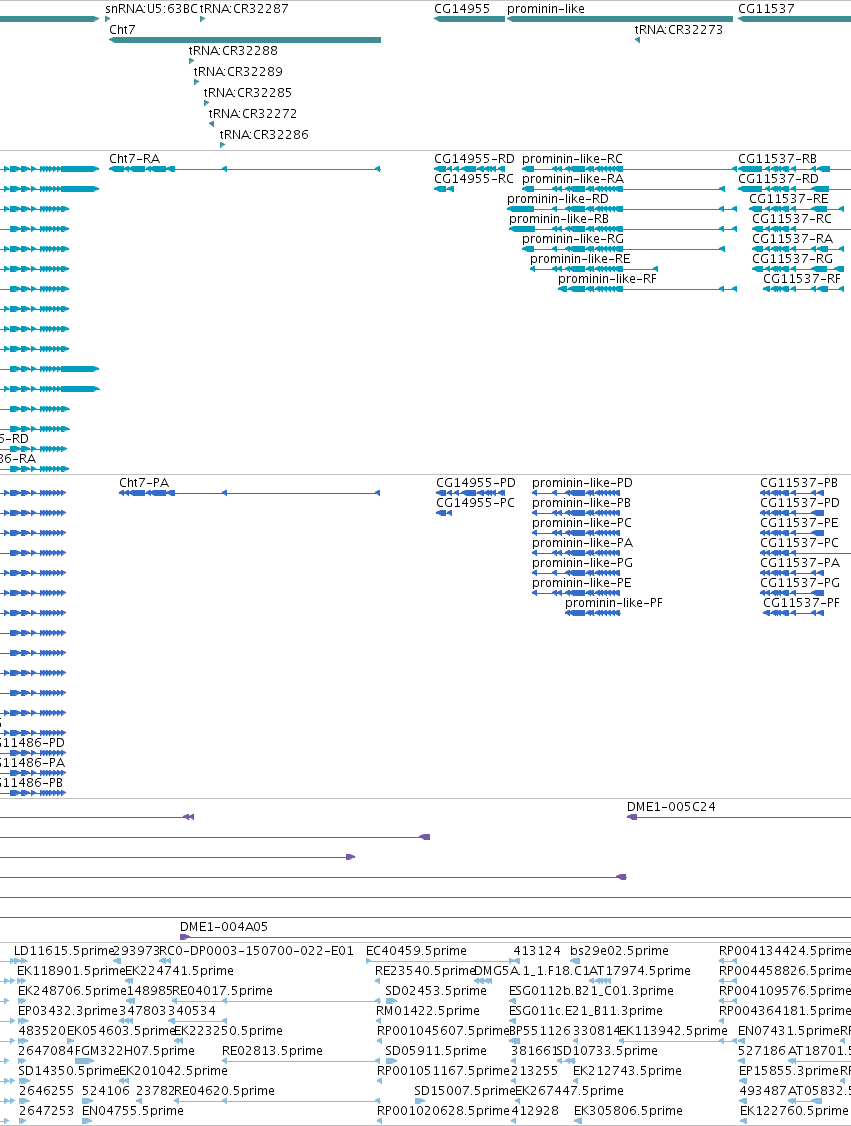The height and width of the screenshot is (1126, 851).
Task: Click protein CG14955-PC
Action: click(475, 503)
